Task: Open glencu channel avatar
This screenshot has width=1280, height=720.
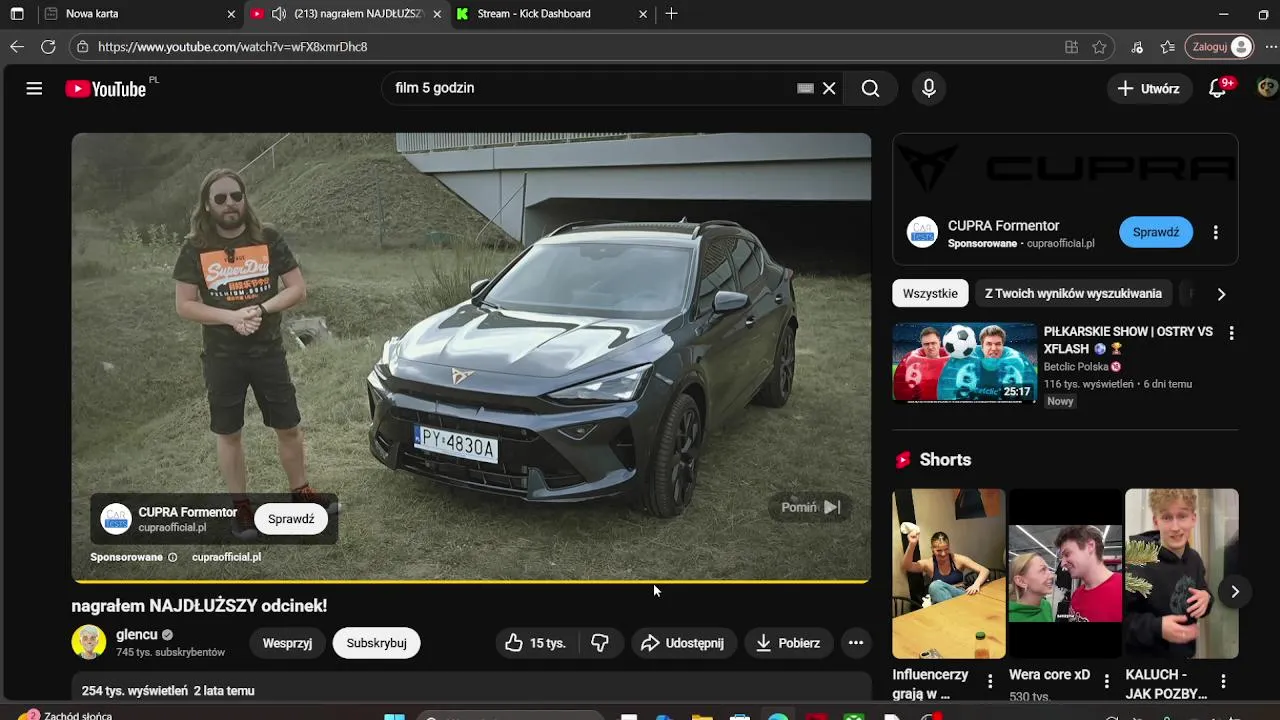Action: tap(89, 642)
